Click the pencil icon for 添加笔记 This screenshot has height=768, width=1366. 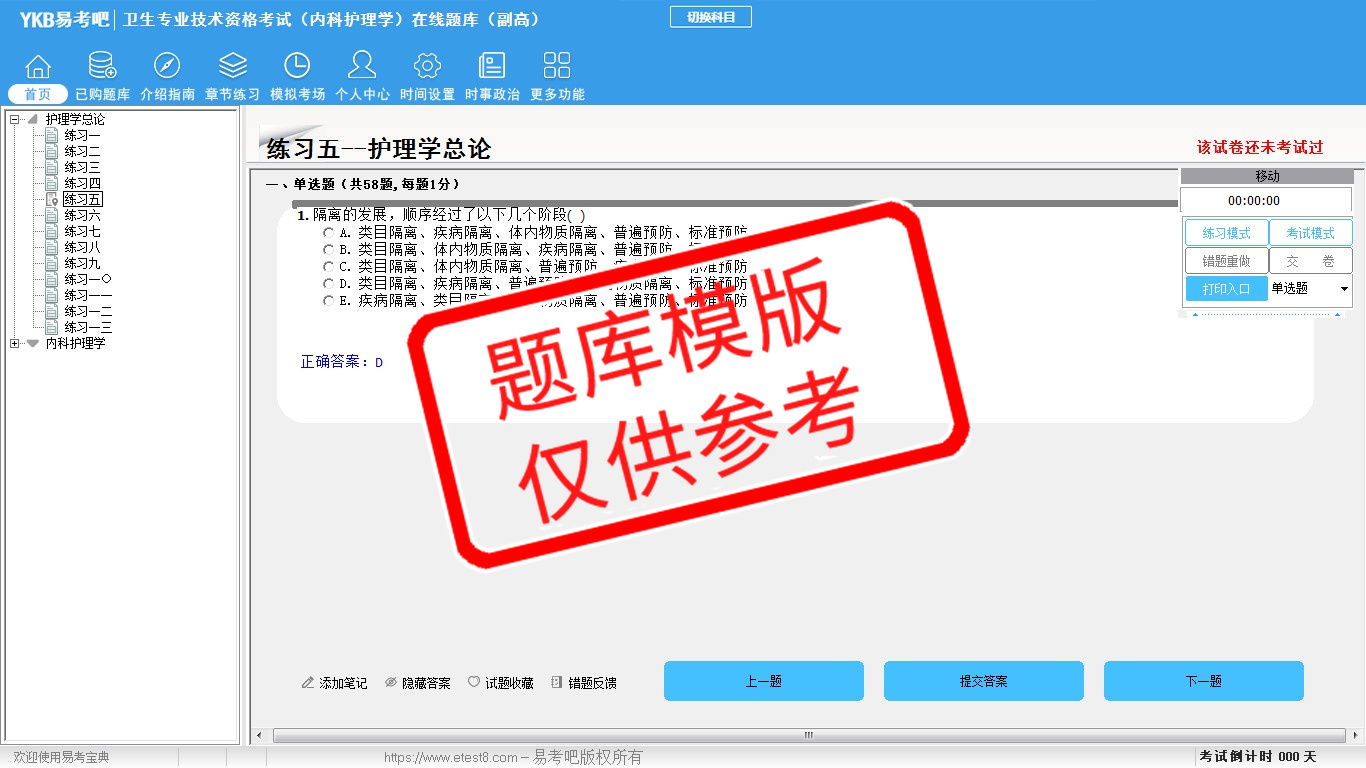tap(308, 683)
